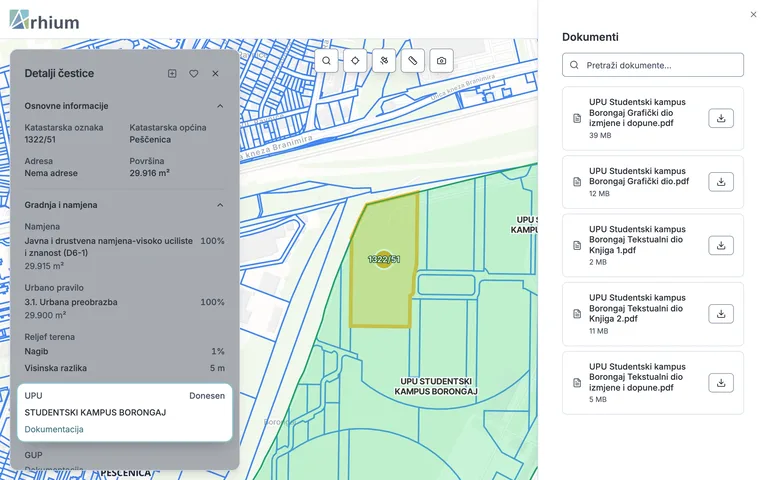Screen dimensions: 768x480
Task: Click the Nema adrese value
Action: click(51, 173)
